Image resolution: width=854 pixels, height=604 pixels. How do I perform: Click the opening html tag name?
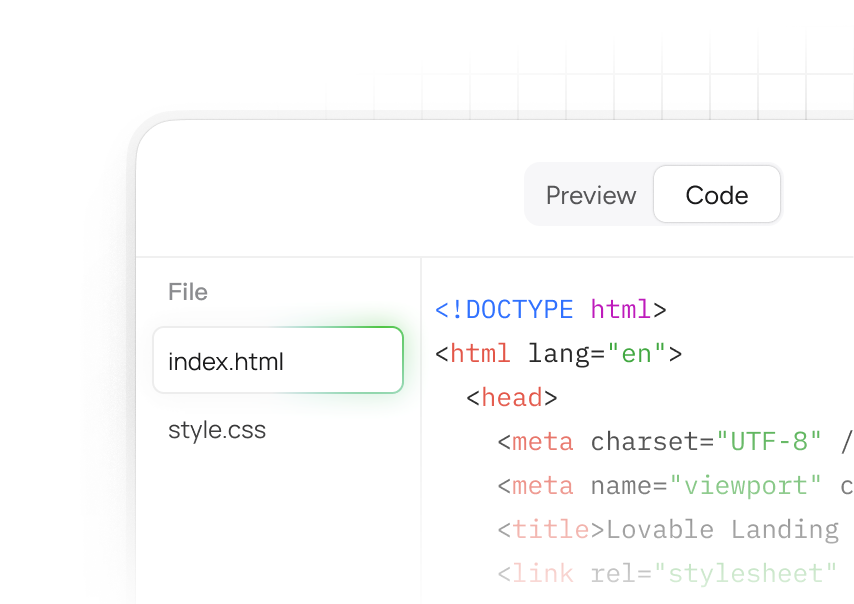point(481,354)
